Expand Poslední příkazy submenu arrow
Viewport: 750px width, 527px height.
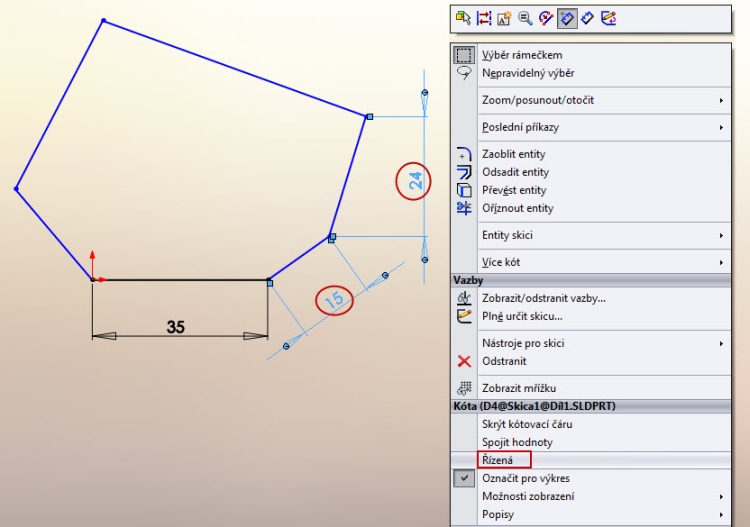721,128
